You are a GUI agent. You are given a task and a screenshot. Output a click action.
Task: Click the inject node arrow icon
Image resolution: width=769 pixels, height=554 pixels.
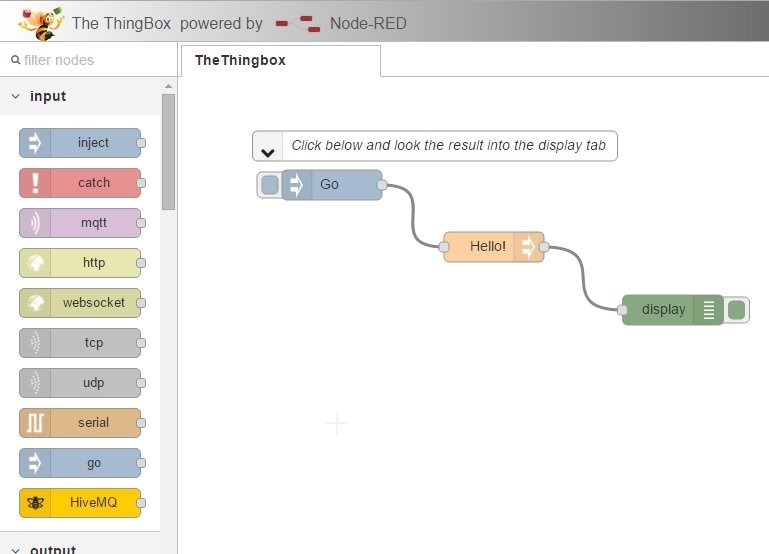click(x=35, y=143)
